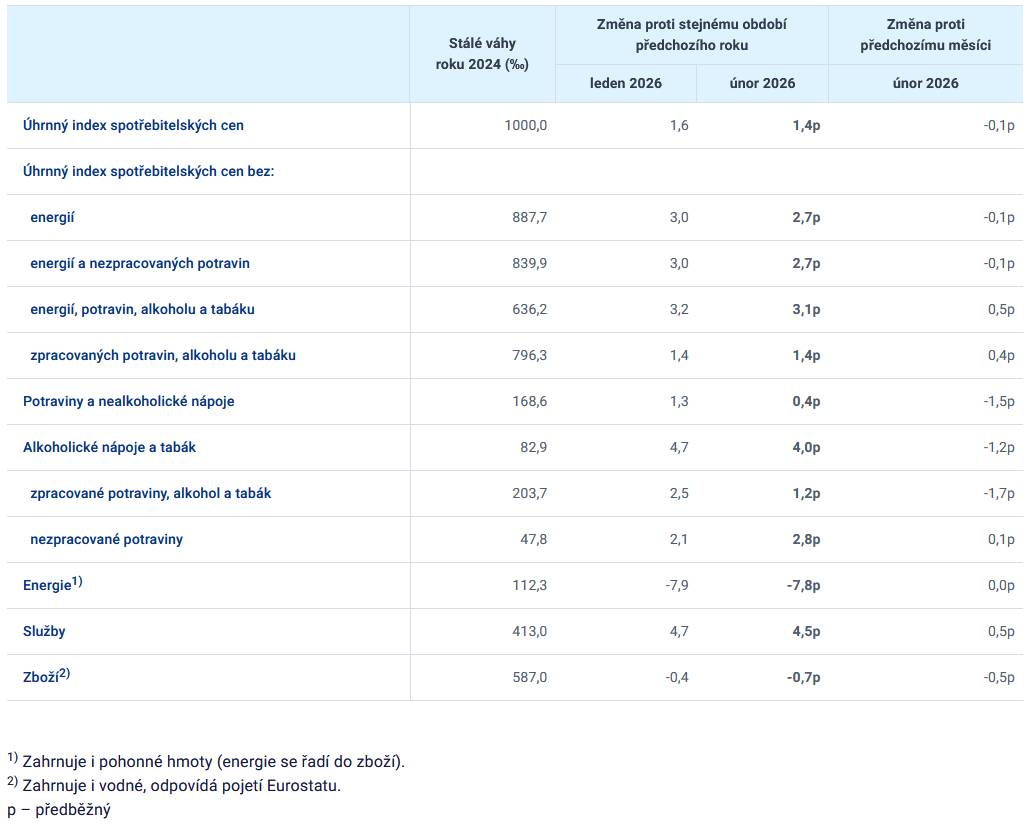Click the 'energií a nezpracovaných potravin' row label
Viewport: 1029px width, 827px height.
pyautogui.click(x=140, y=264)
